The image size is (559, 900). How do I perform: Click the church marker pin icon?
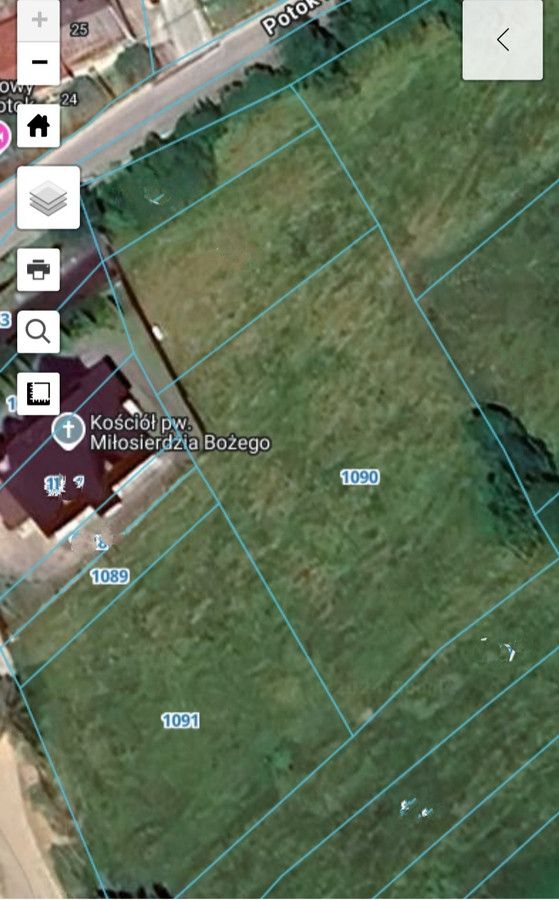tap(68, 430)
